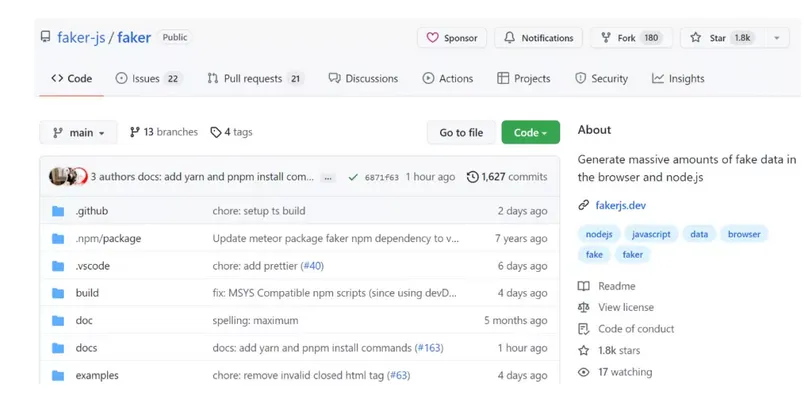
Task: Click the .github folder icon
Action: 58,211
